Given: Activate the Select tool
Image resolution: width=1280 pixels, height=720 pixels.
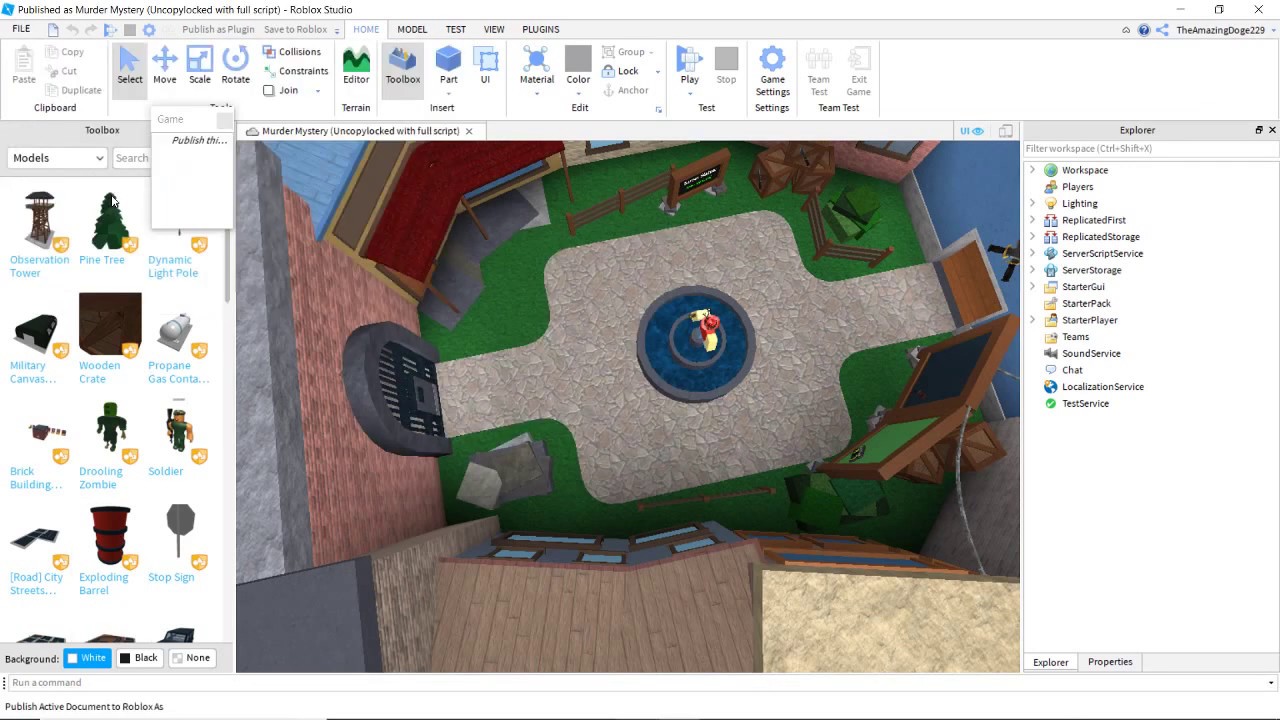Looking at the screenshot, I should coord(130,67).
